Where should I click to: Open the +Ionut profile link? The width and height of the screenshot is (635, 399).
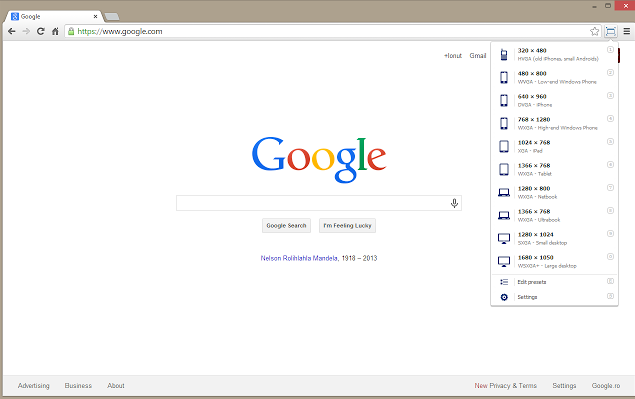tap(453, 55)
